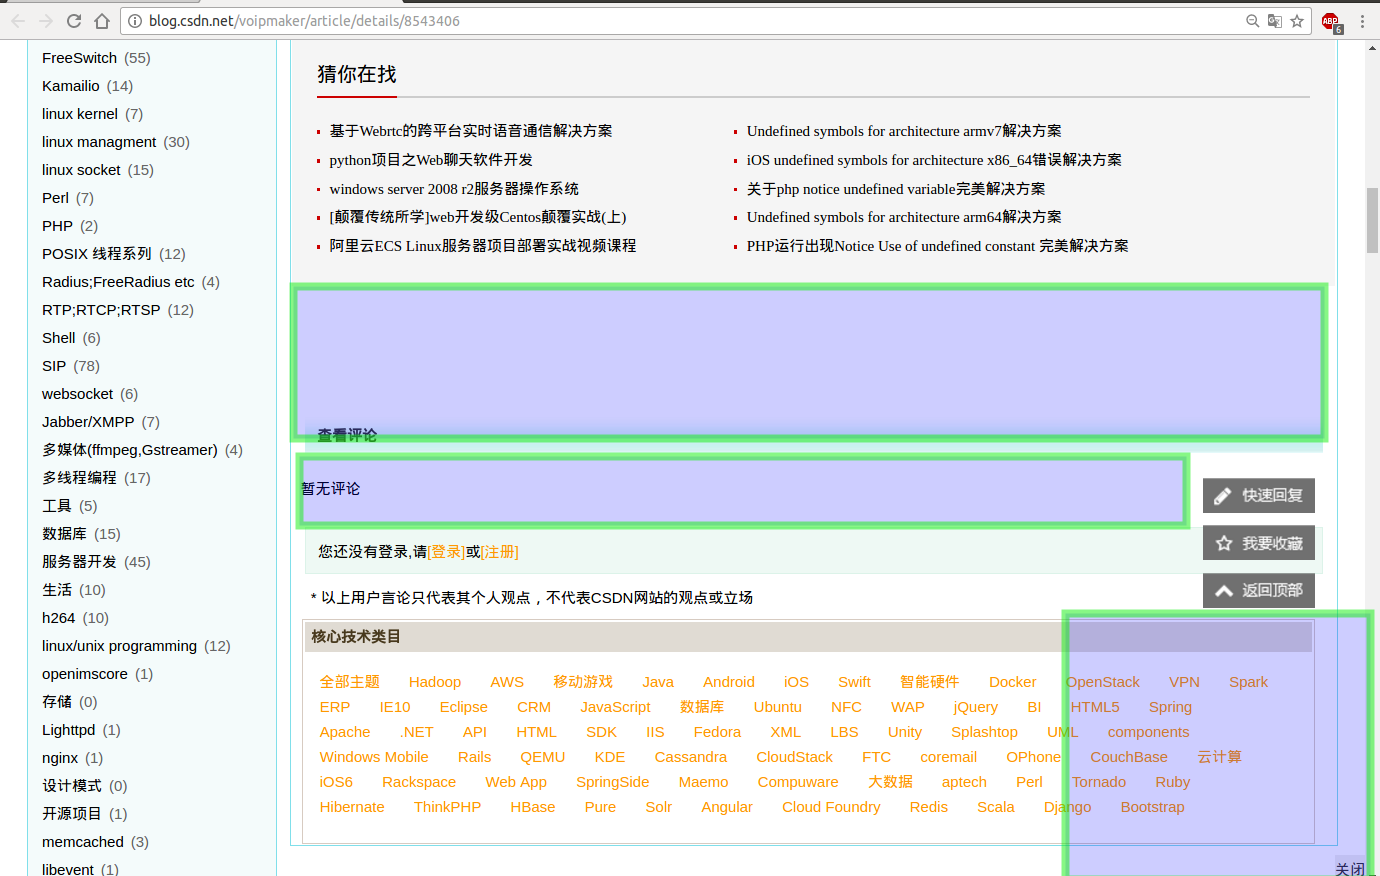Open the Kamailio (14) category

87,86
